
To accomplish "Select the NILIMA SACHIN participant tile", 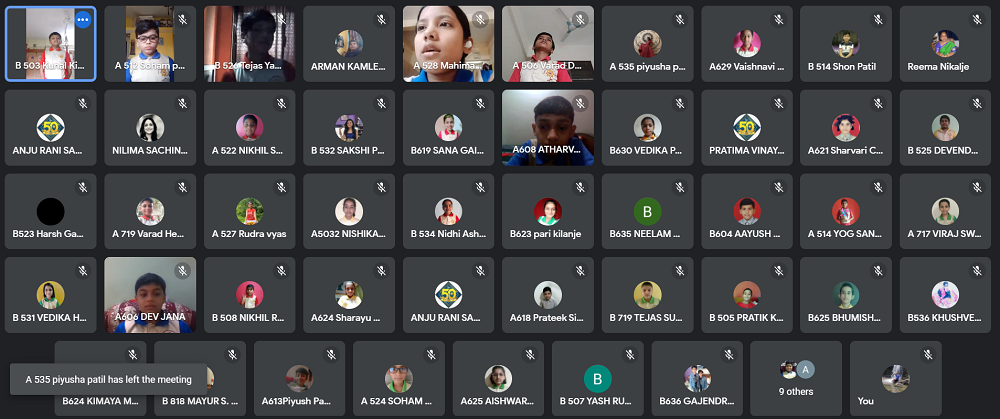I will click(151, 128).
